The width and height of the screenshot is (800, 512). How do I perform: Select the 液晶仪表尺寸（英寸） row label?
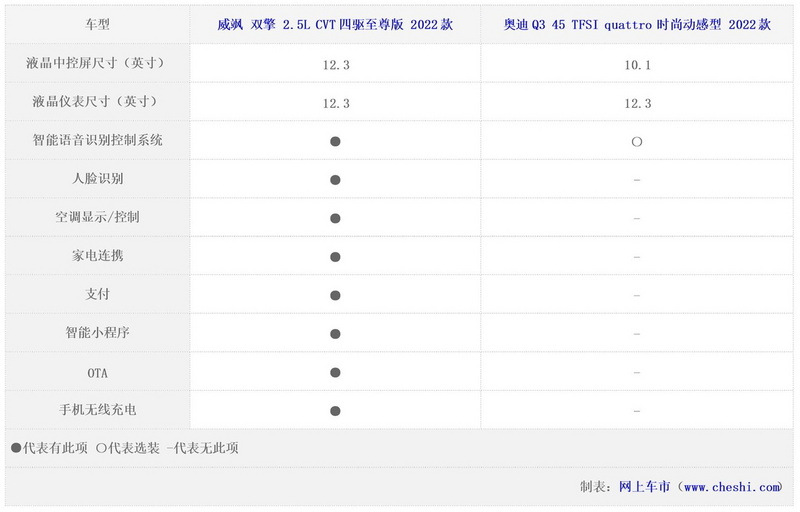click(97, 101)
